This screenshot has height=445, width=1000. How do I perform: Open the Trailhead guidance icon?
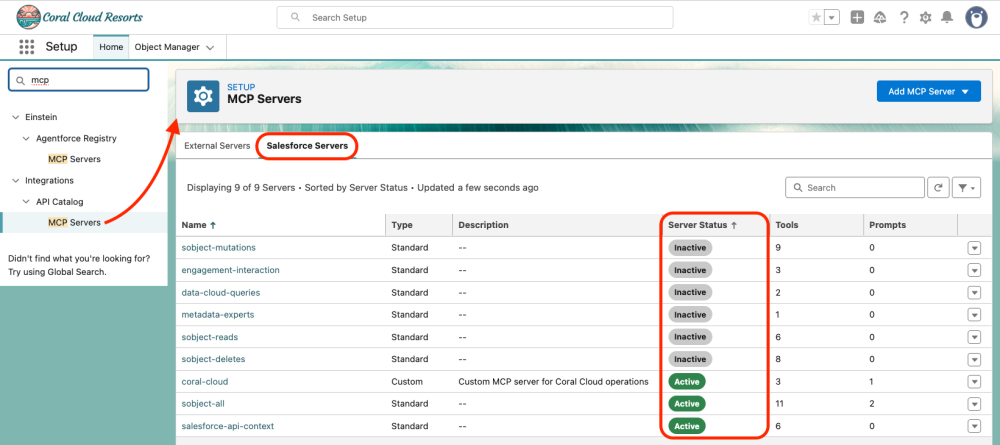tap(880, 18)
